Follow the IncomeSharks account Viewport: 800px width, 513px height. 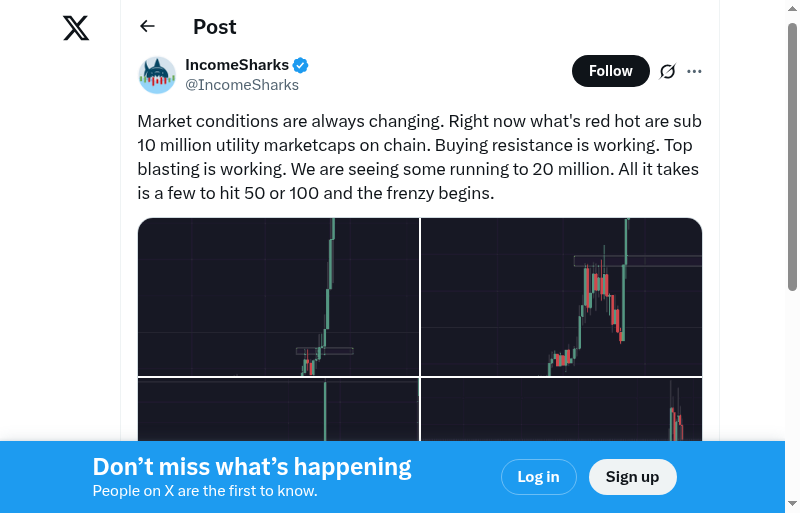click(610, 71)
